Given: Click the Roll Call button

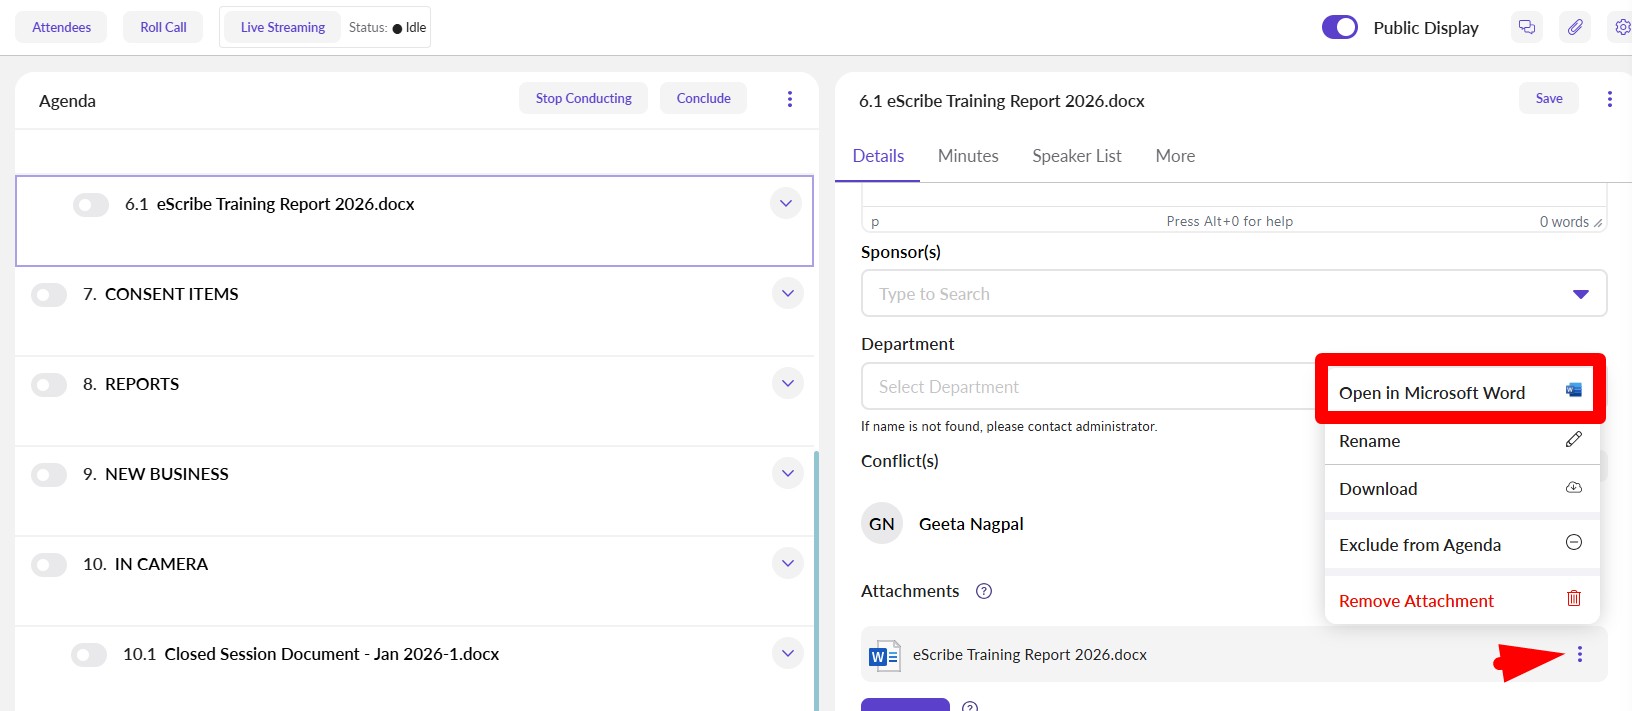Looking at the screenshot, I should pos(163,27).
